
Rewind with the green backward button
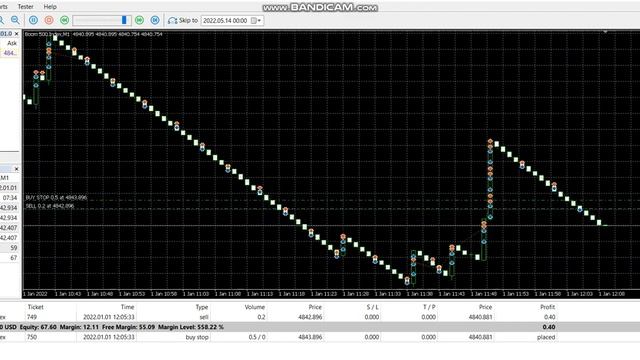[x=64, y=20]
